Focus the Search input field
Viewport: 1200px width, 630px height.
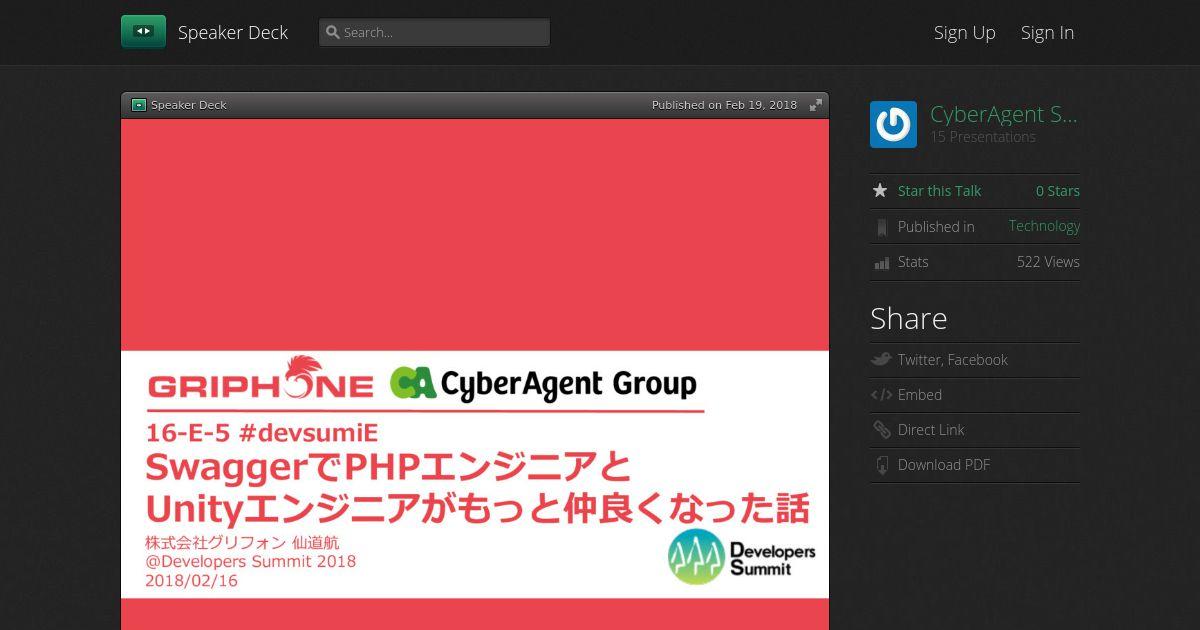pos(434,32)
